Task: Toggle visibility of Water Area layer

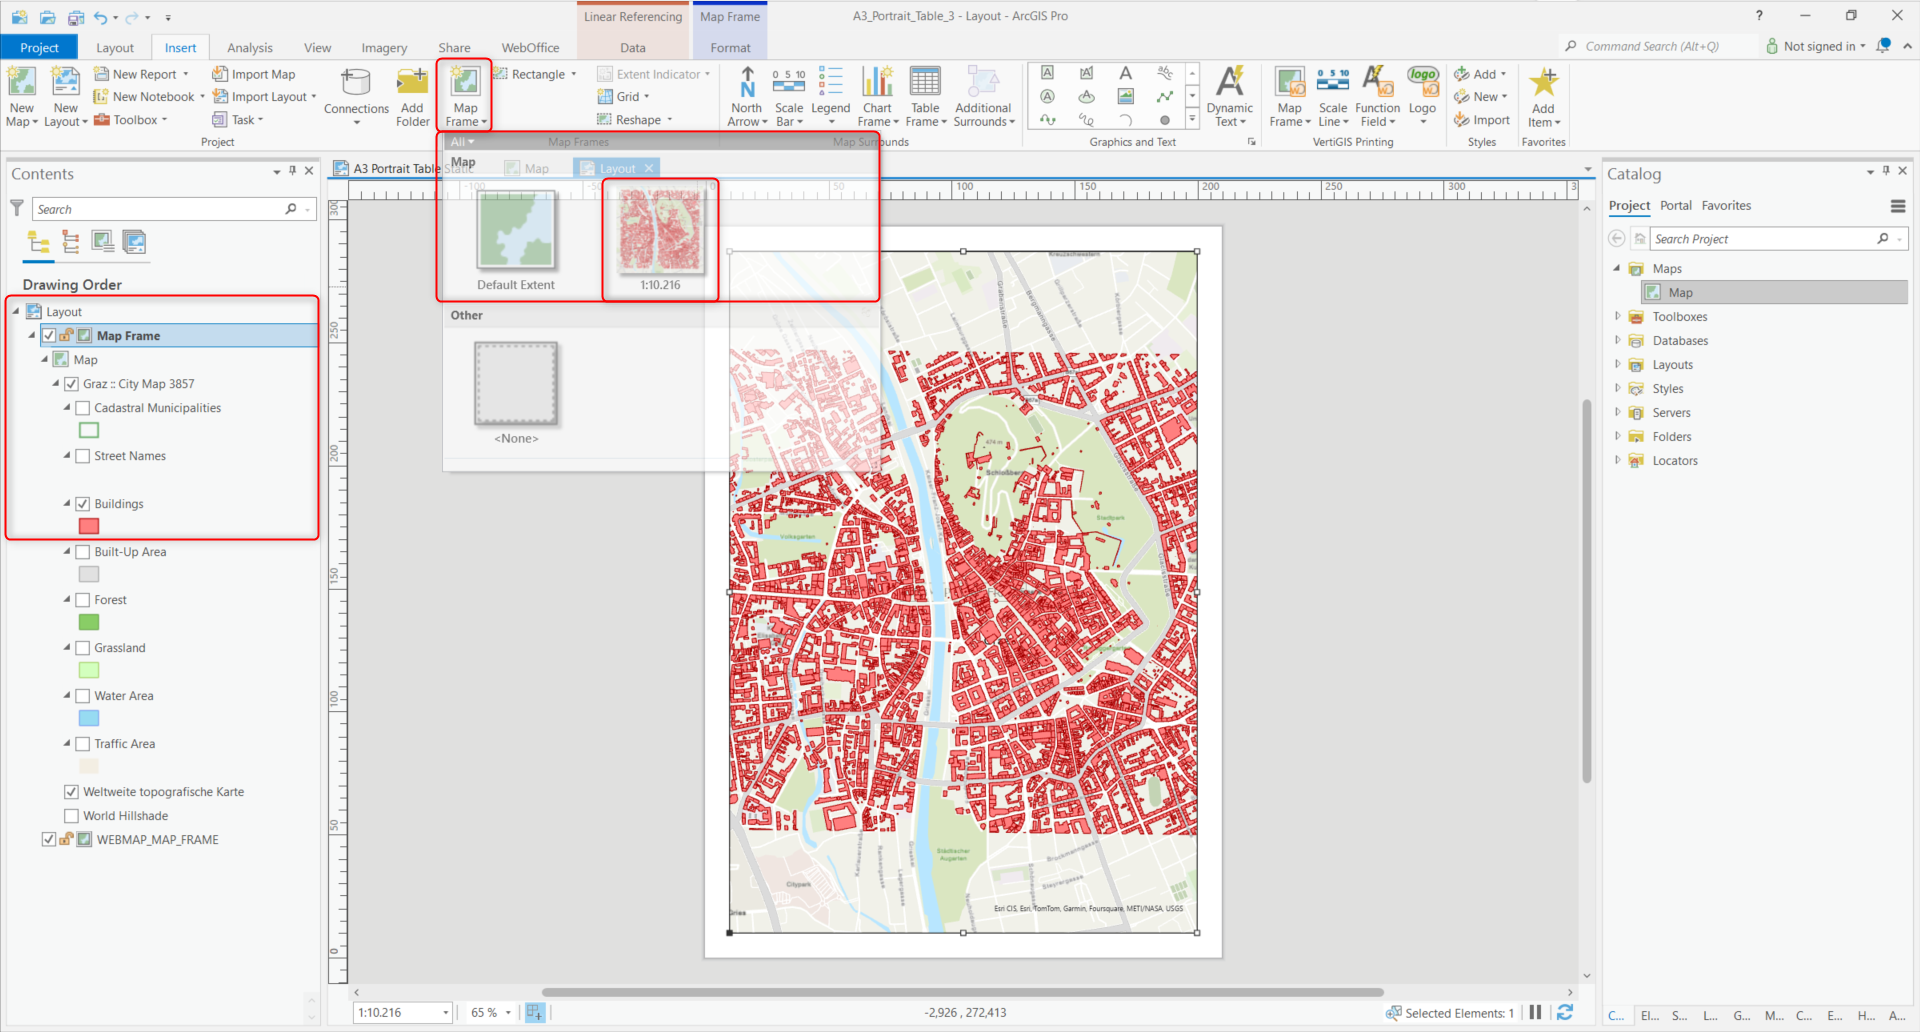Action: (82, 695)
